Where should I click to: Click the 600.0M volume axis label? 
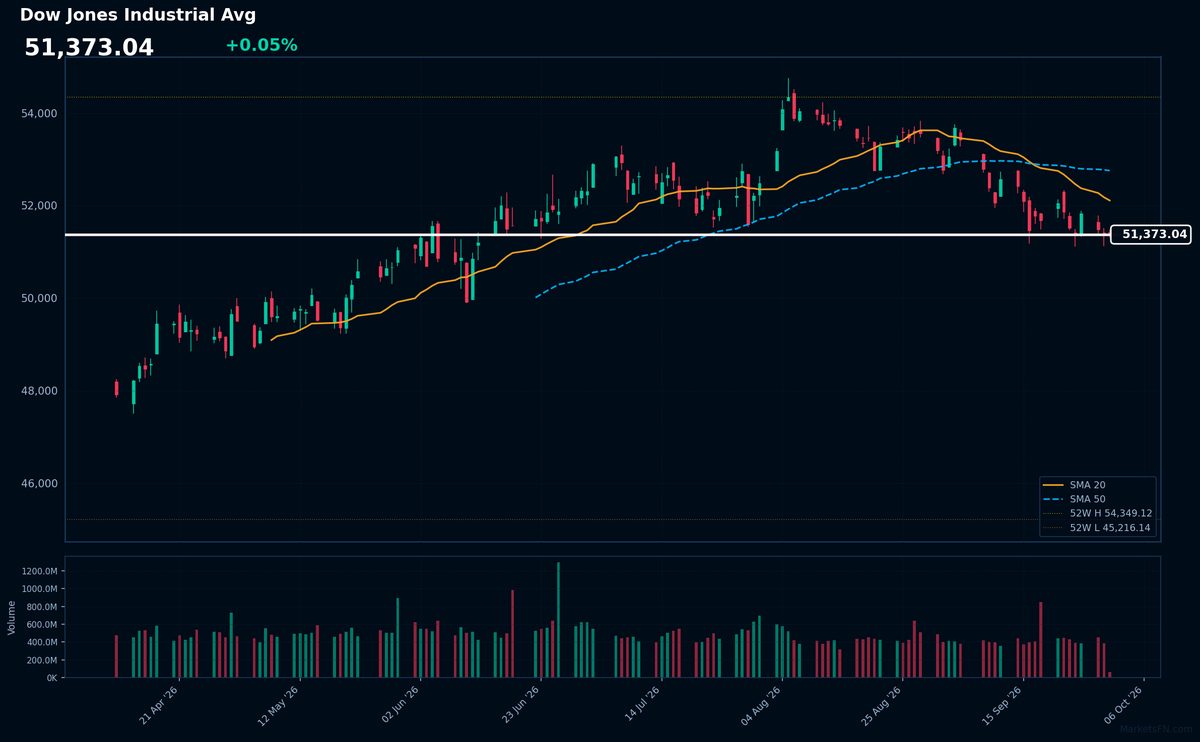[x=41, y=625]
